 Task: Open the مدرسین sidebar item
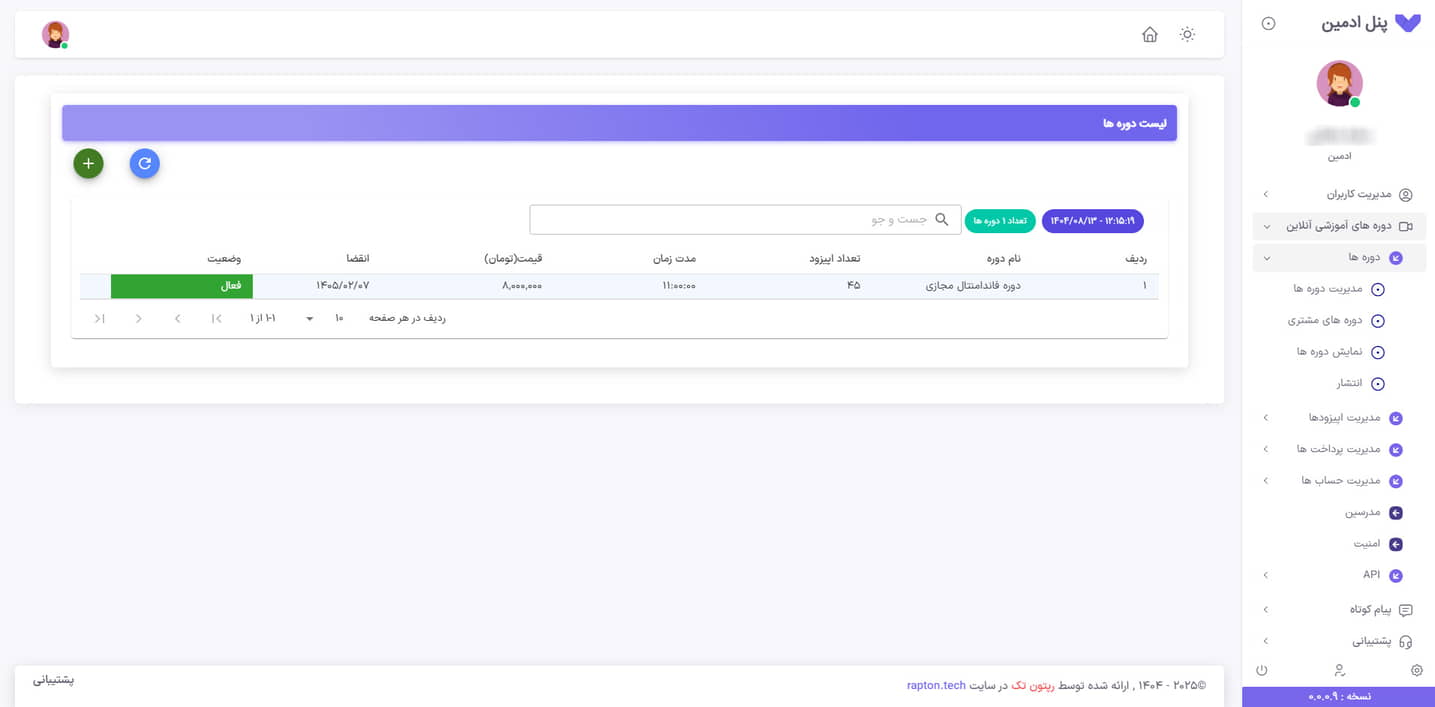(1362, 513)
